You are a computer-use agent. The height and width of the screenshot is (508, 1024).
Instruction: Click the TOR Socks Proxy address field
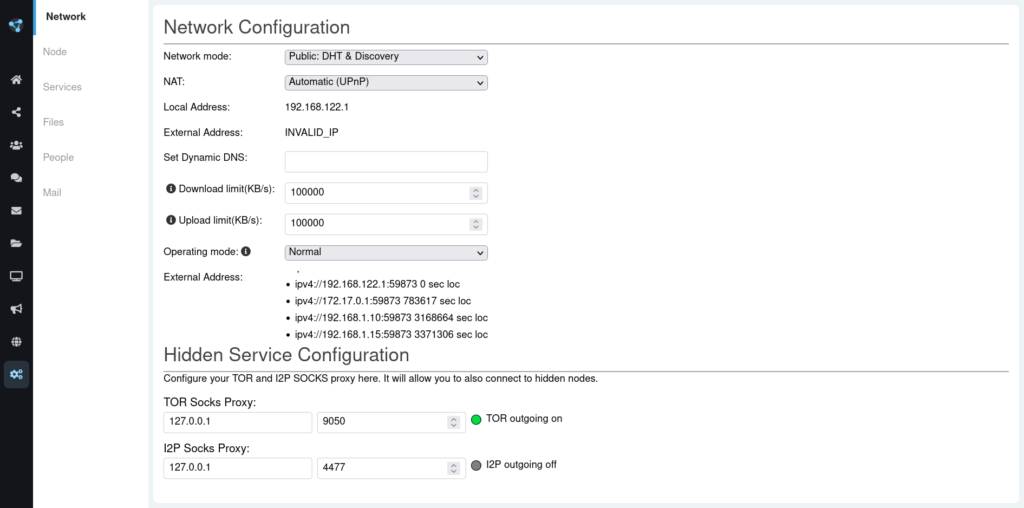(x=238, y=422)
